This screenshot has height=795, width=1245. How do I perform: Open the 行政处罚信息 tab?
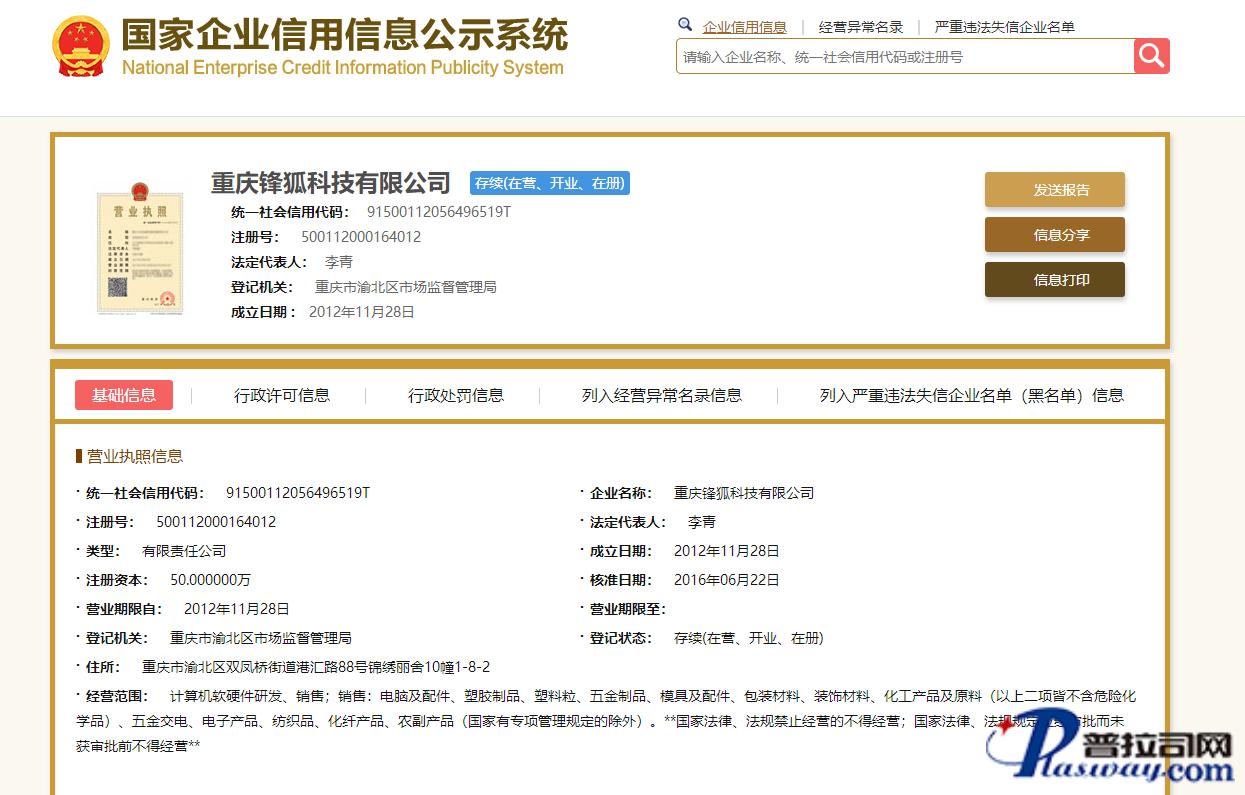pos(456,395)
